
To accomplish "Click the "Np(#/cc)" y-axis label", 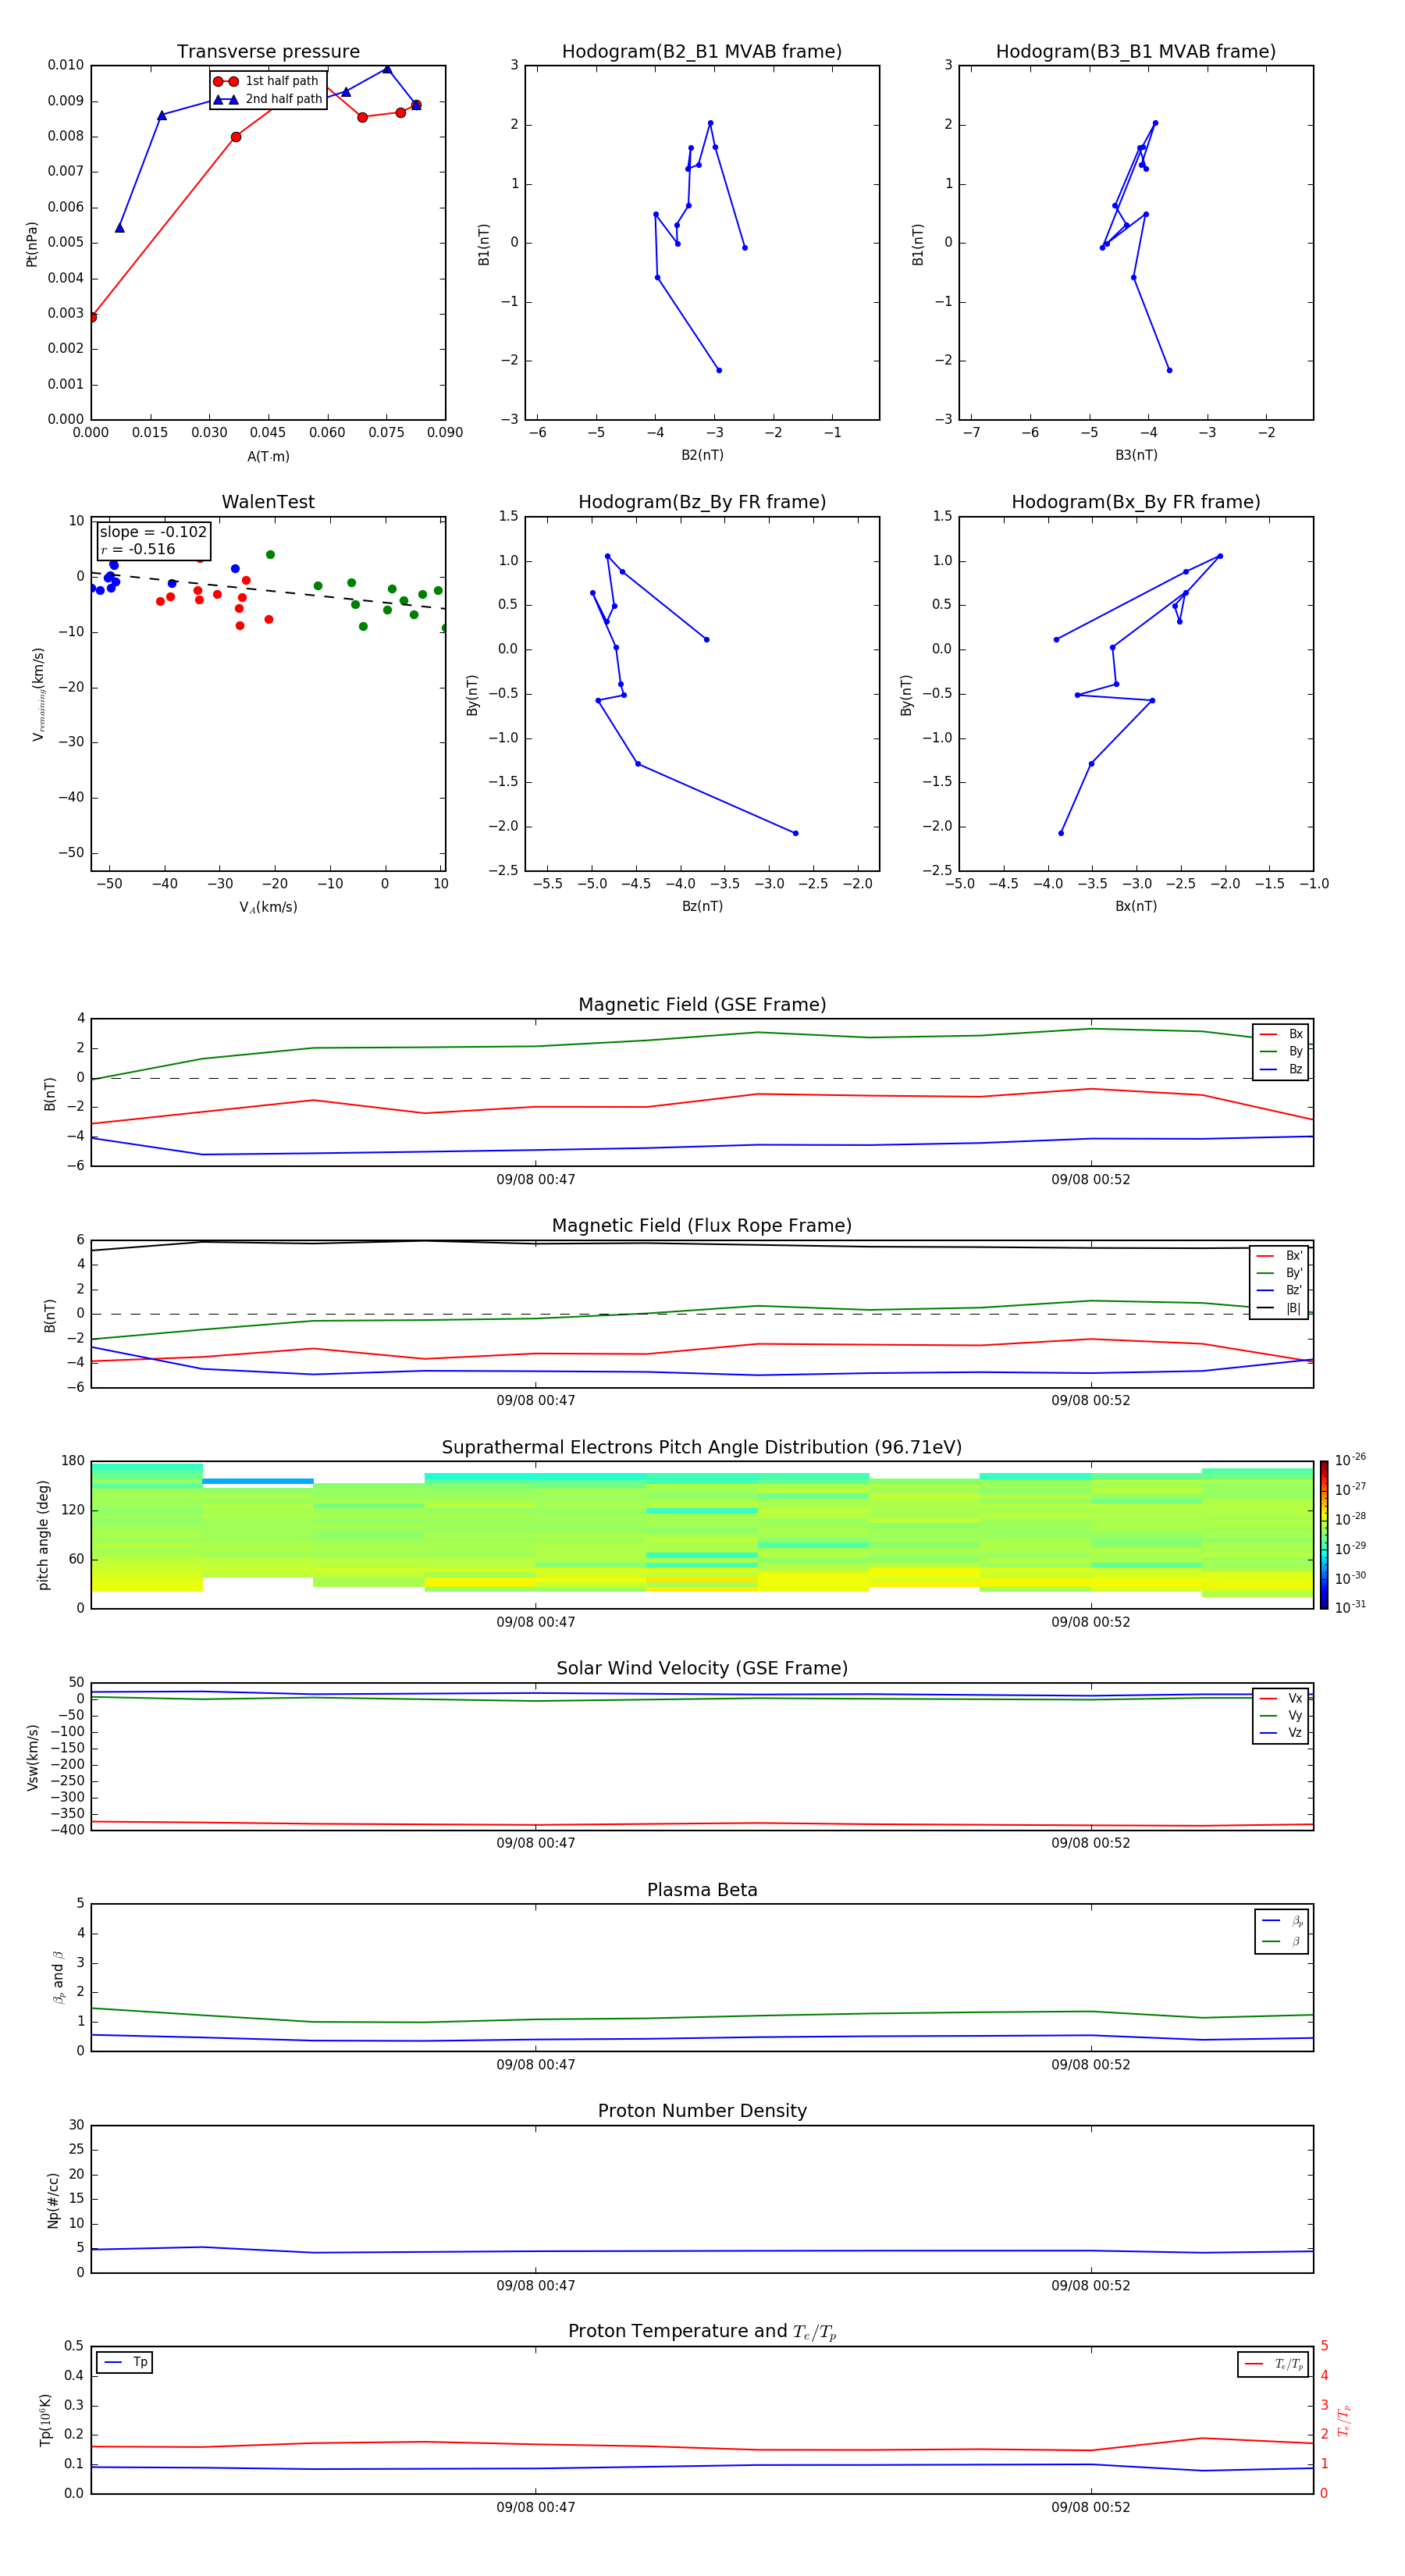I will [53, 2200].
